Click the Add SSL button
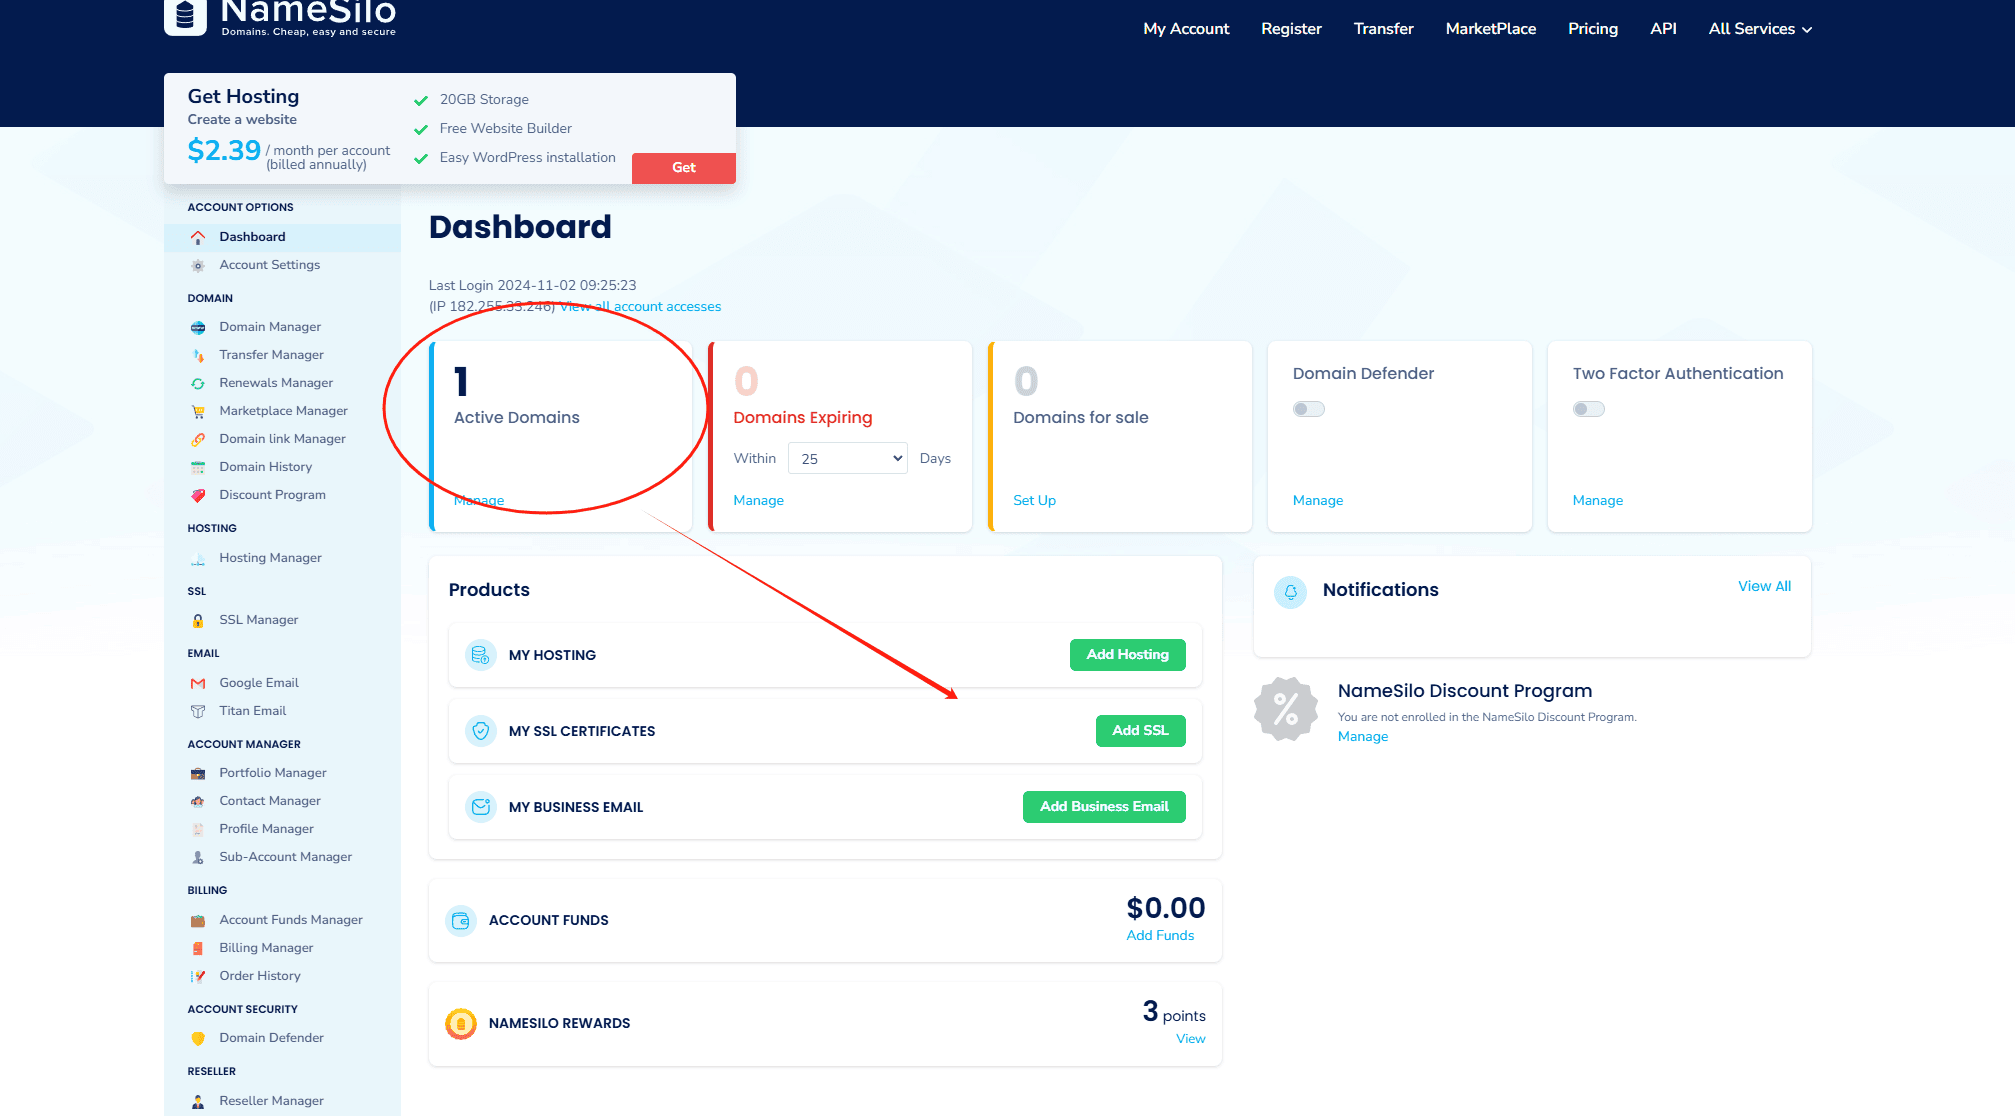This screenshot has height=1116, width=2015. point(1140,731)
